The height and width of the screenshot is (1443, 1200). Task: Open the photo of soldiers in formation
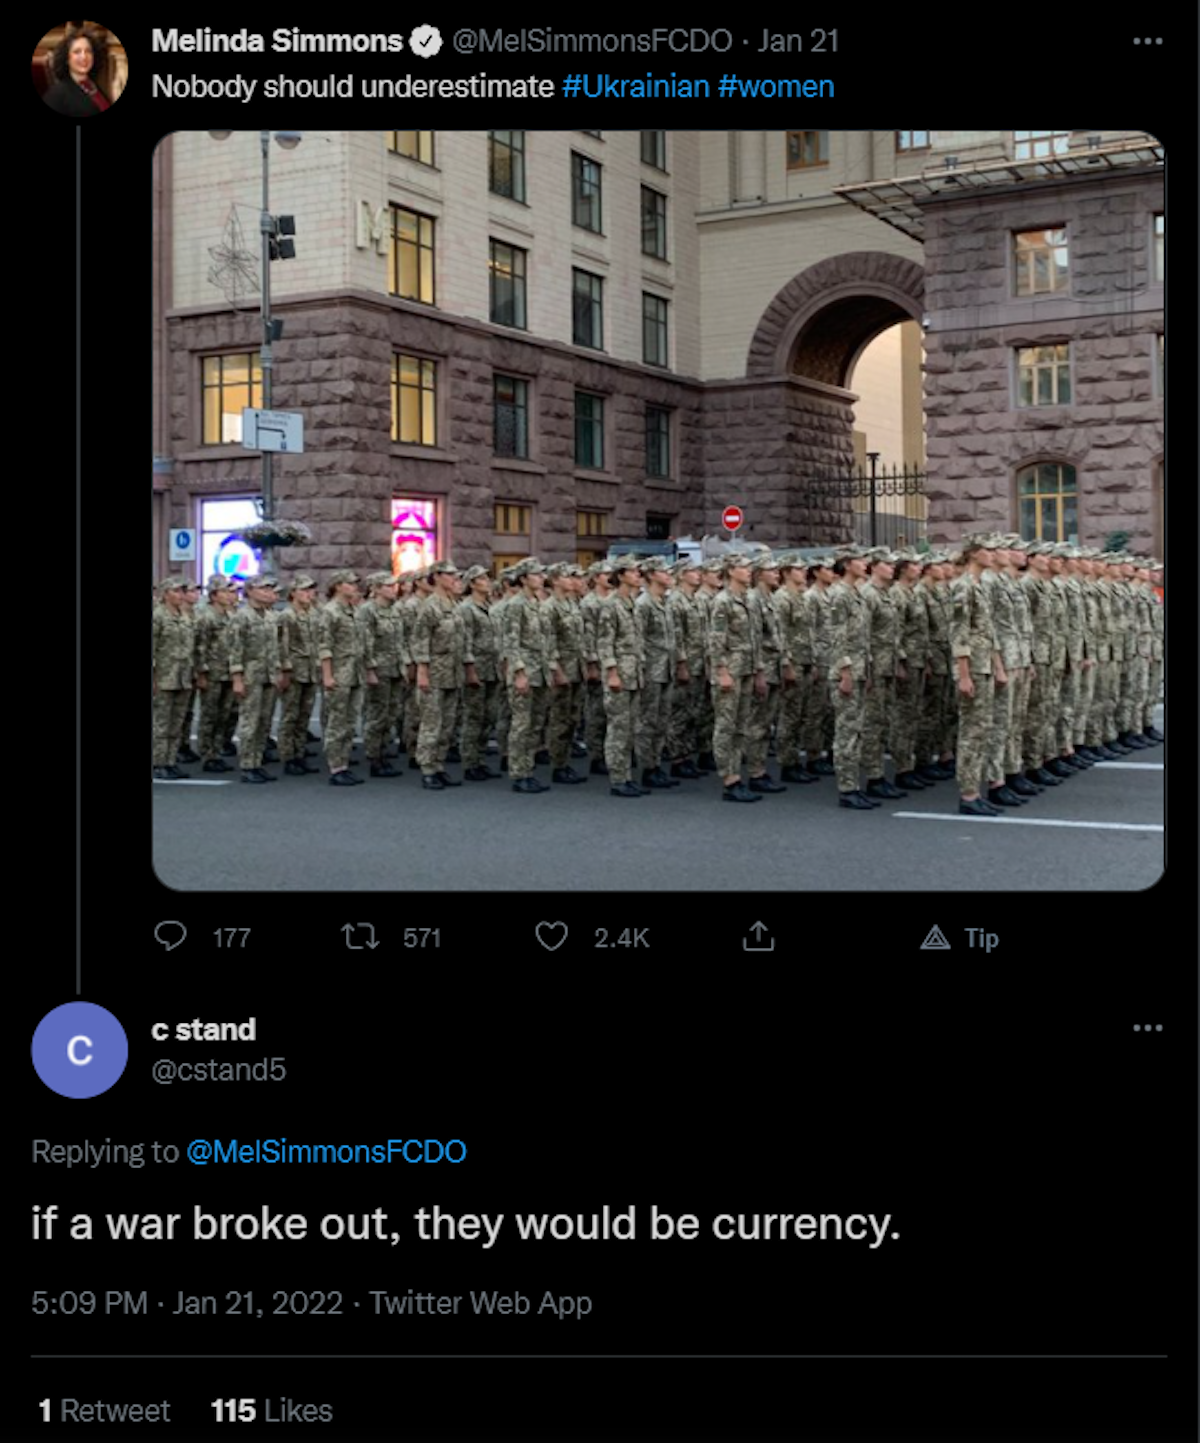coord(658,510)
